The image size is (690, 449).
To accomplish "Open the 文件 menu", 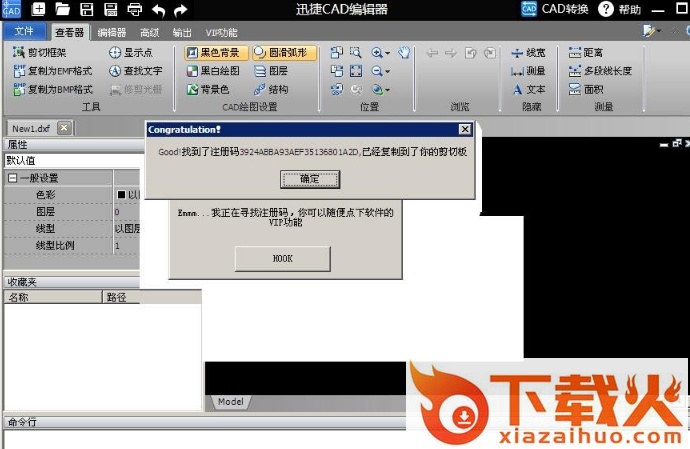I will [24, 31].
